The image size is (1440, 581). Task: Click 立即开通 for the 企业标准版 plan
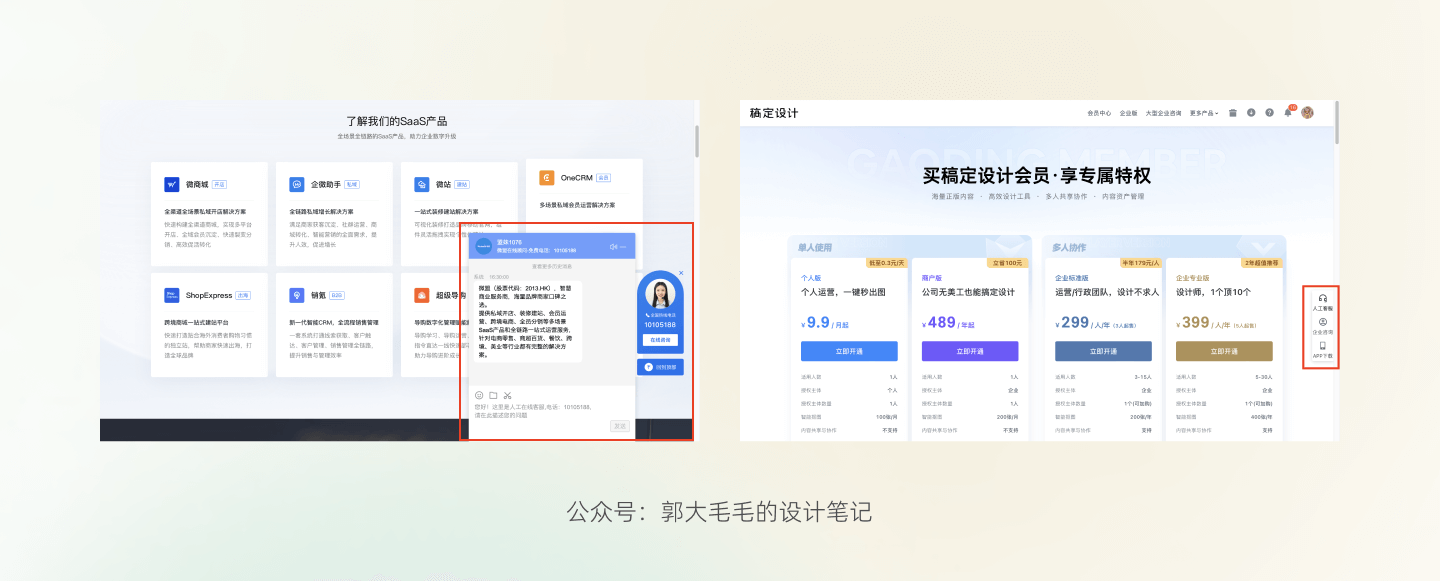click(1103, 351)
